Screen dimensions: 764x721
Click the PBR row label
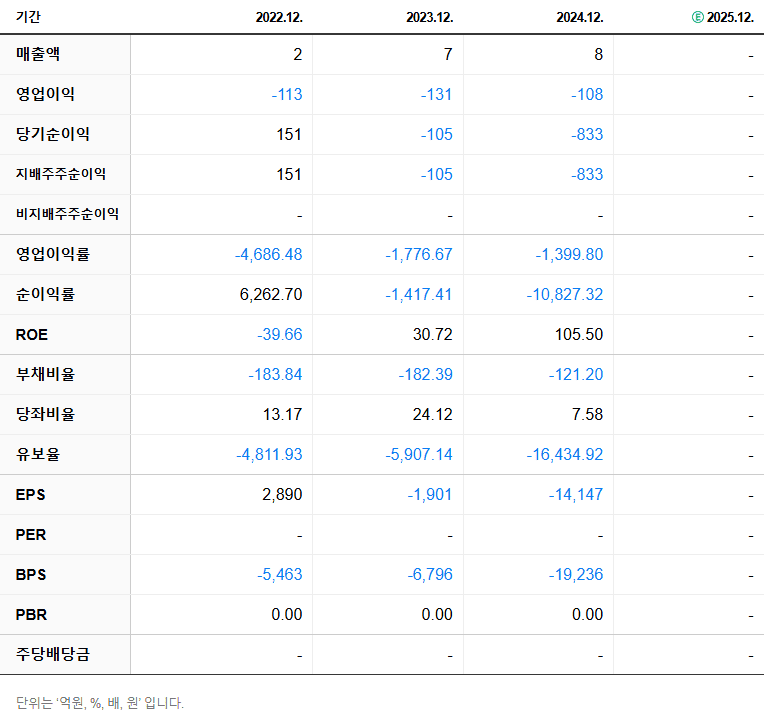pyautogui.click(x=31, y=614)
